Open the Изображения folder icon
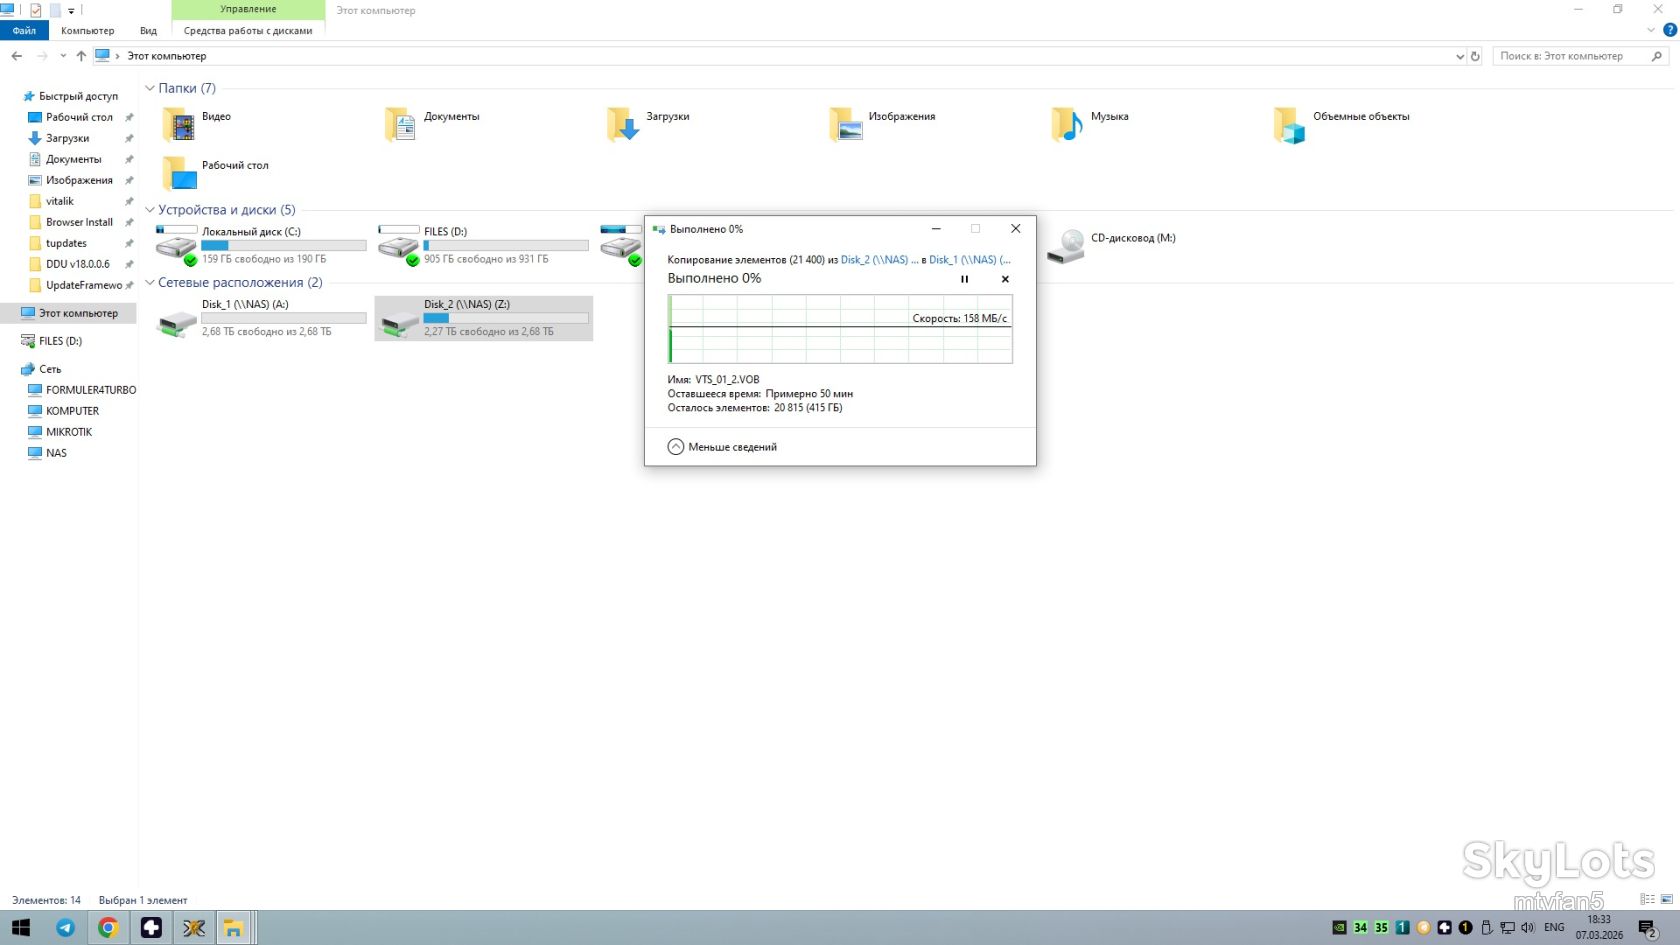 point(846,126)
